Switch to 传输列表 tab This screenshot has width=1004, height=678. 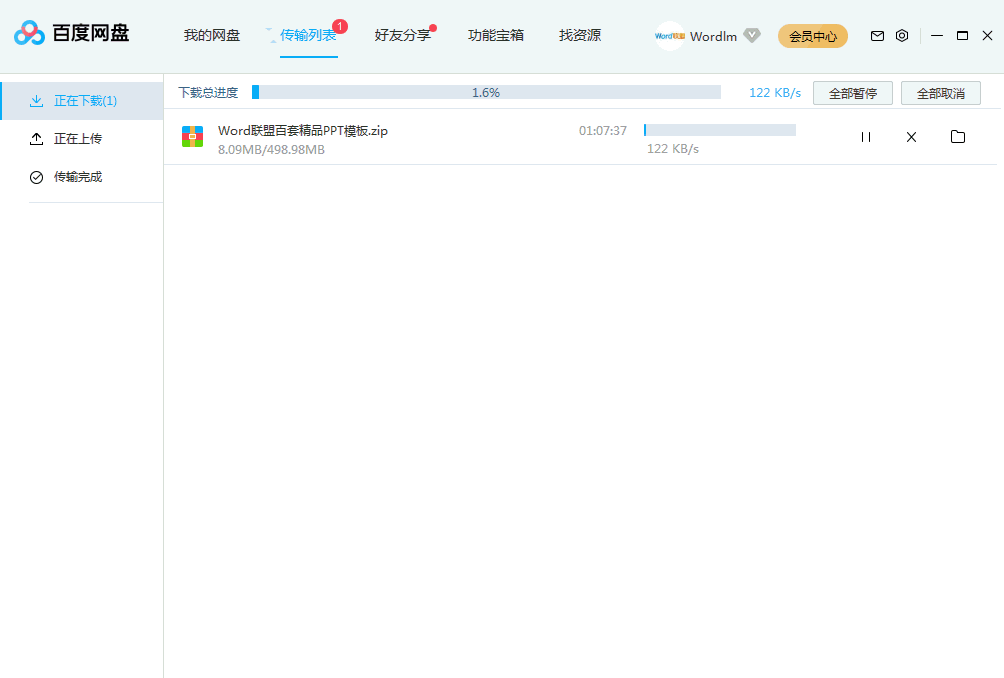(x=308, y=35)
